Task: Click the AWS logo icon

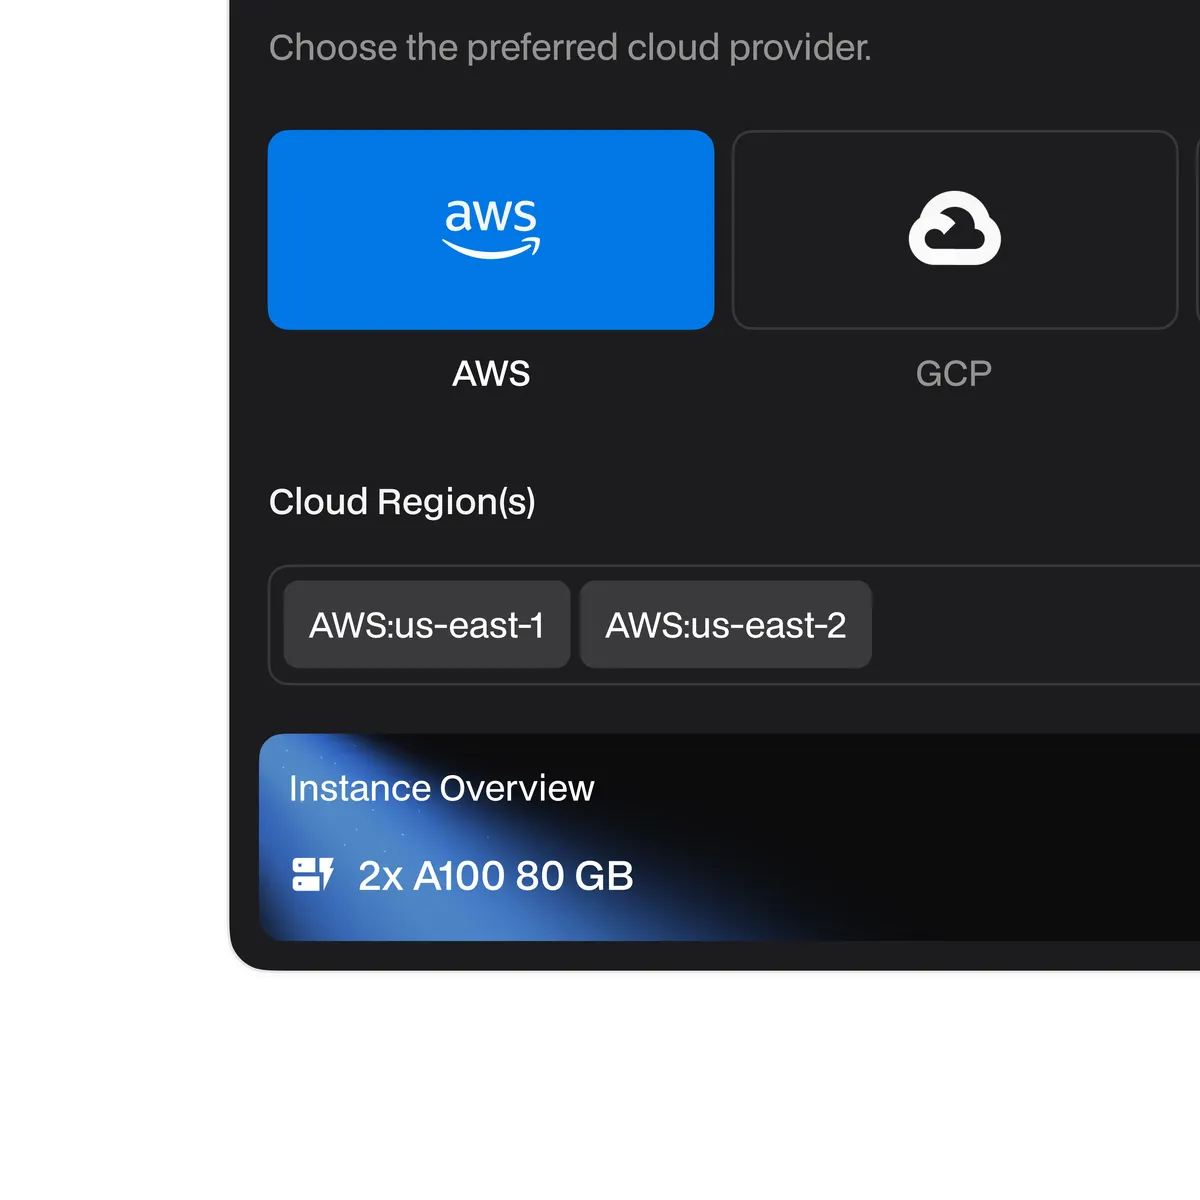Action: [491, 228]
